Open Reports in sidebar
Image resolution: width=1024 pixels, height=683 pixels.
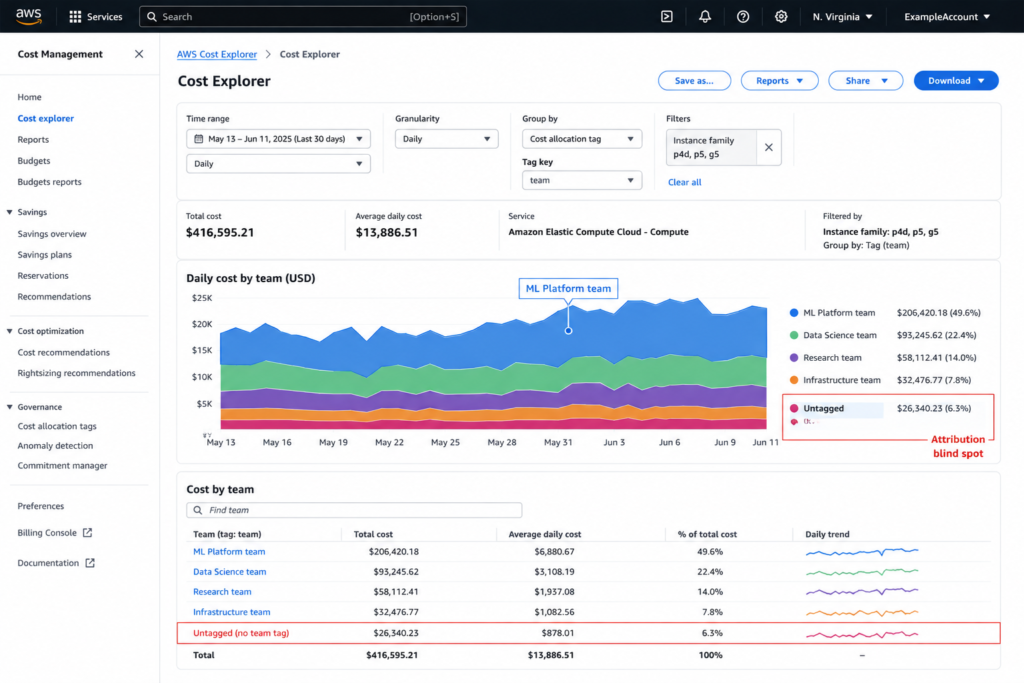(33, 140)
